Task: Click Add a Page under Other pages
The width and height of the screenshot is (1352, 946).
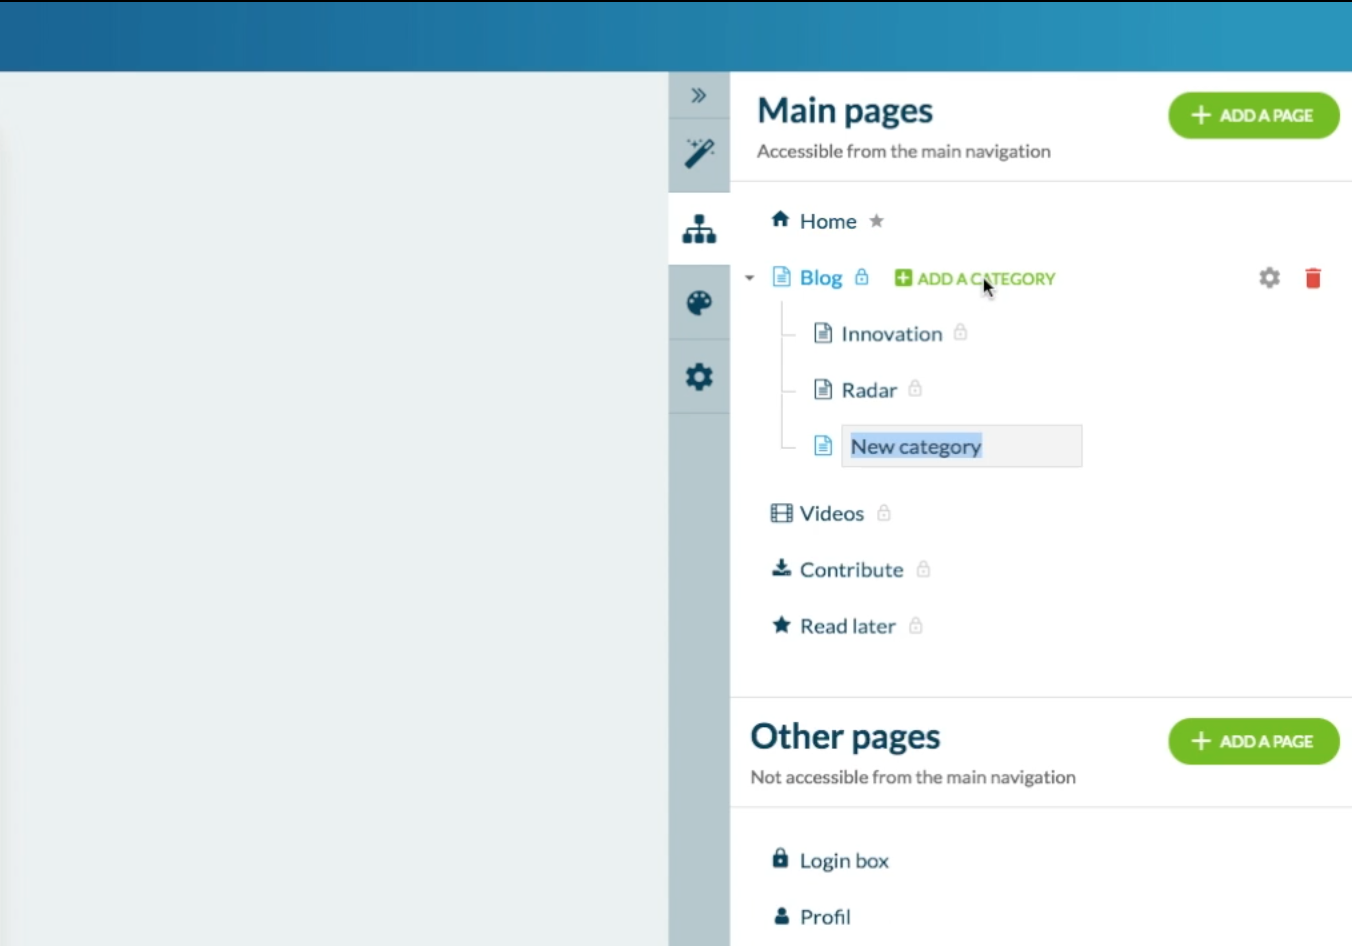Action: click(1253, 741)
